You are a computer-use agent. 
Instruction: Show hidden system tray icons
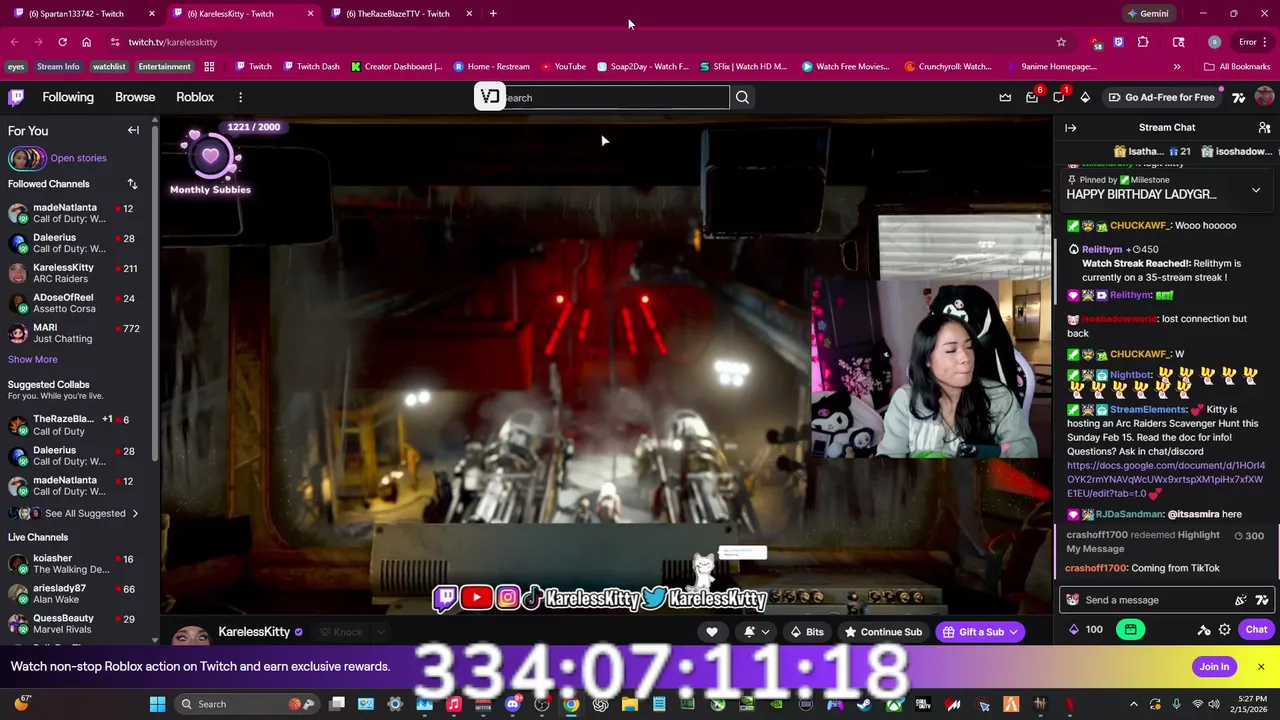click(x=1133, y=704)
